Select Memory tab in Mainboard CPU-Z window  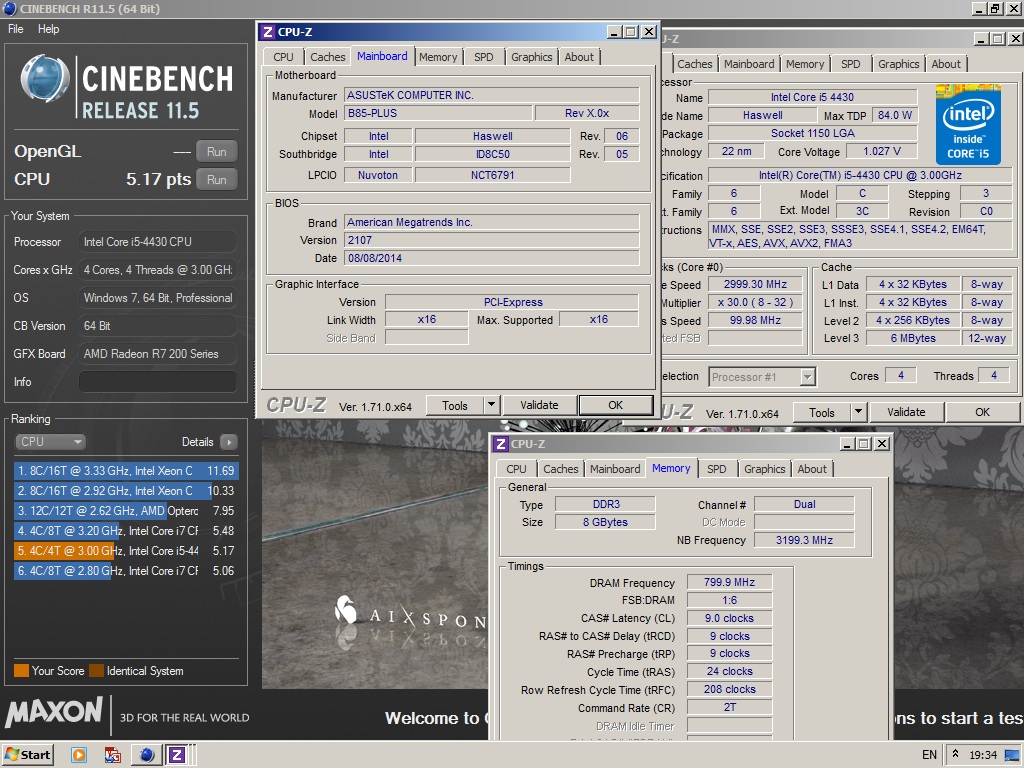pos(438,57)
